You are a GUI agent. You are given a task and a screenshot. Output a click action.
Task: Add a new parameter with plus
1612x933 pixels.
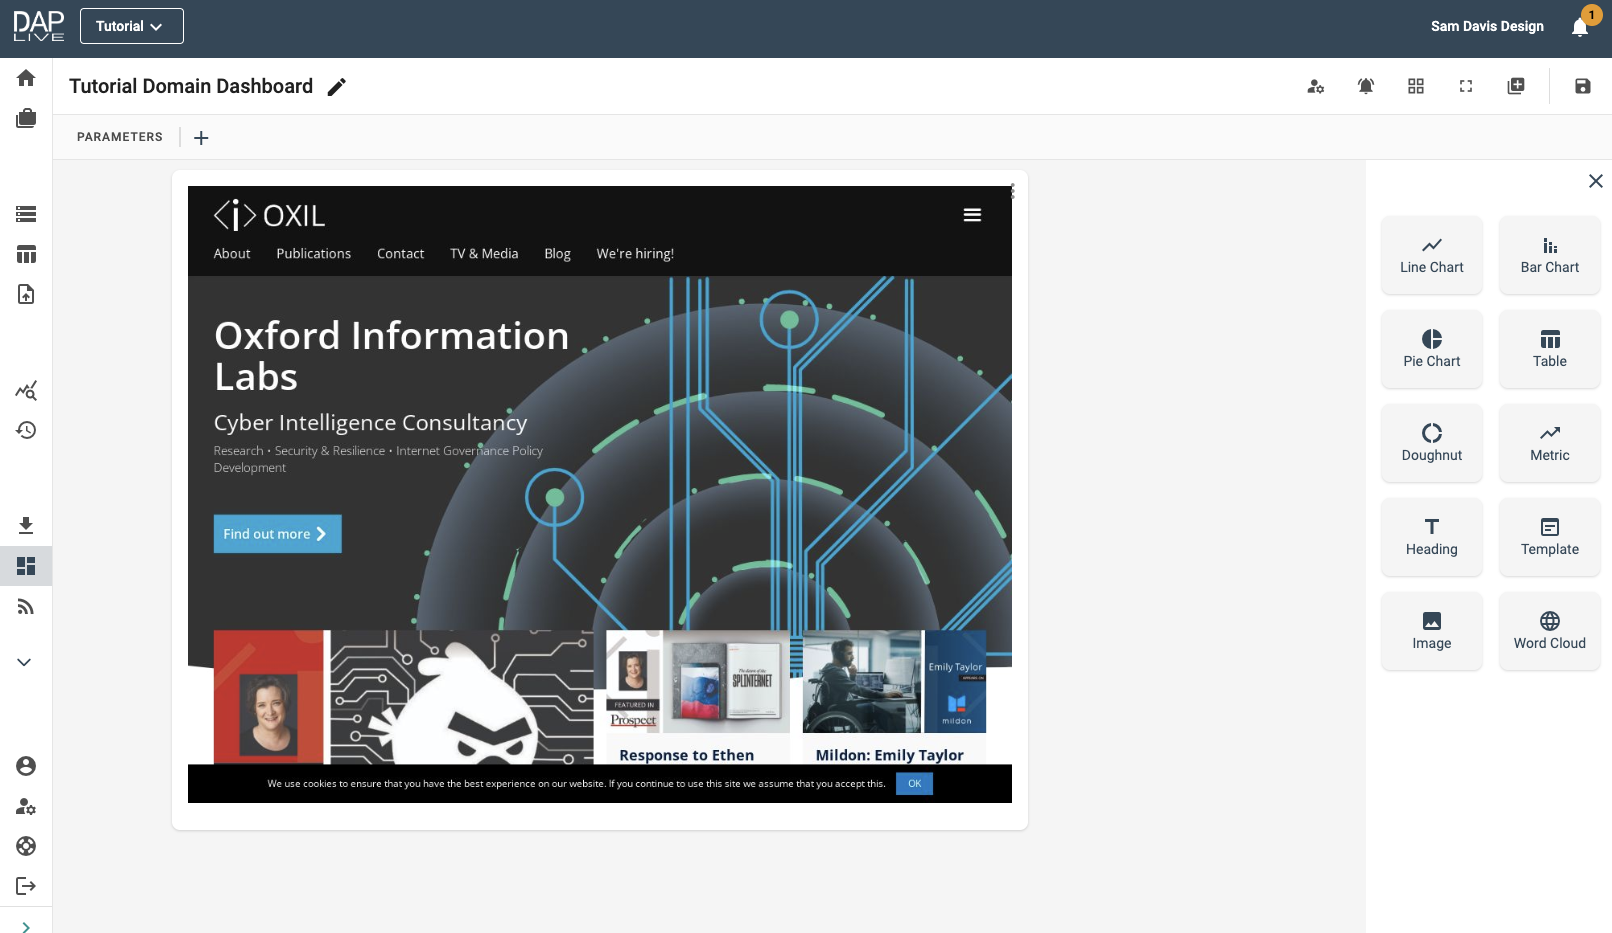[x=201, y=138]
